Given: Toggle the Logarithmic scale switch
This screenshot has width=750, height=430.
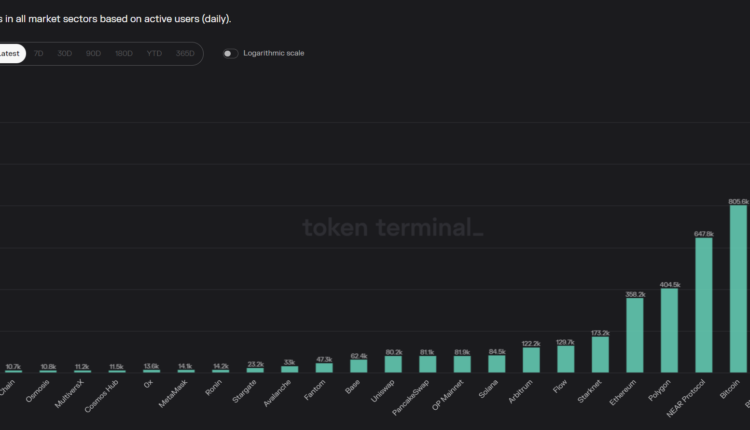Looking at the screenshot, I should click(231, 53).
